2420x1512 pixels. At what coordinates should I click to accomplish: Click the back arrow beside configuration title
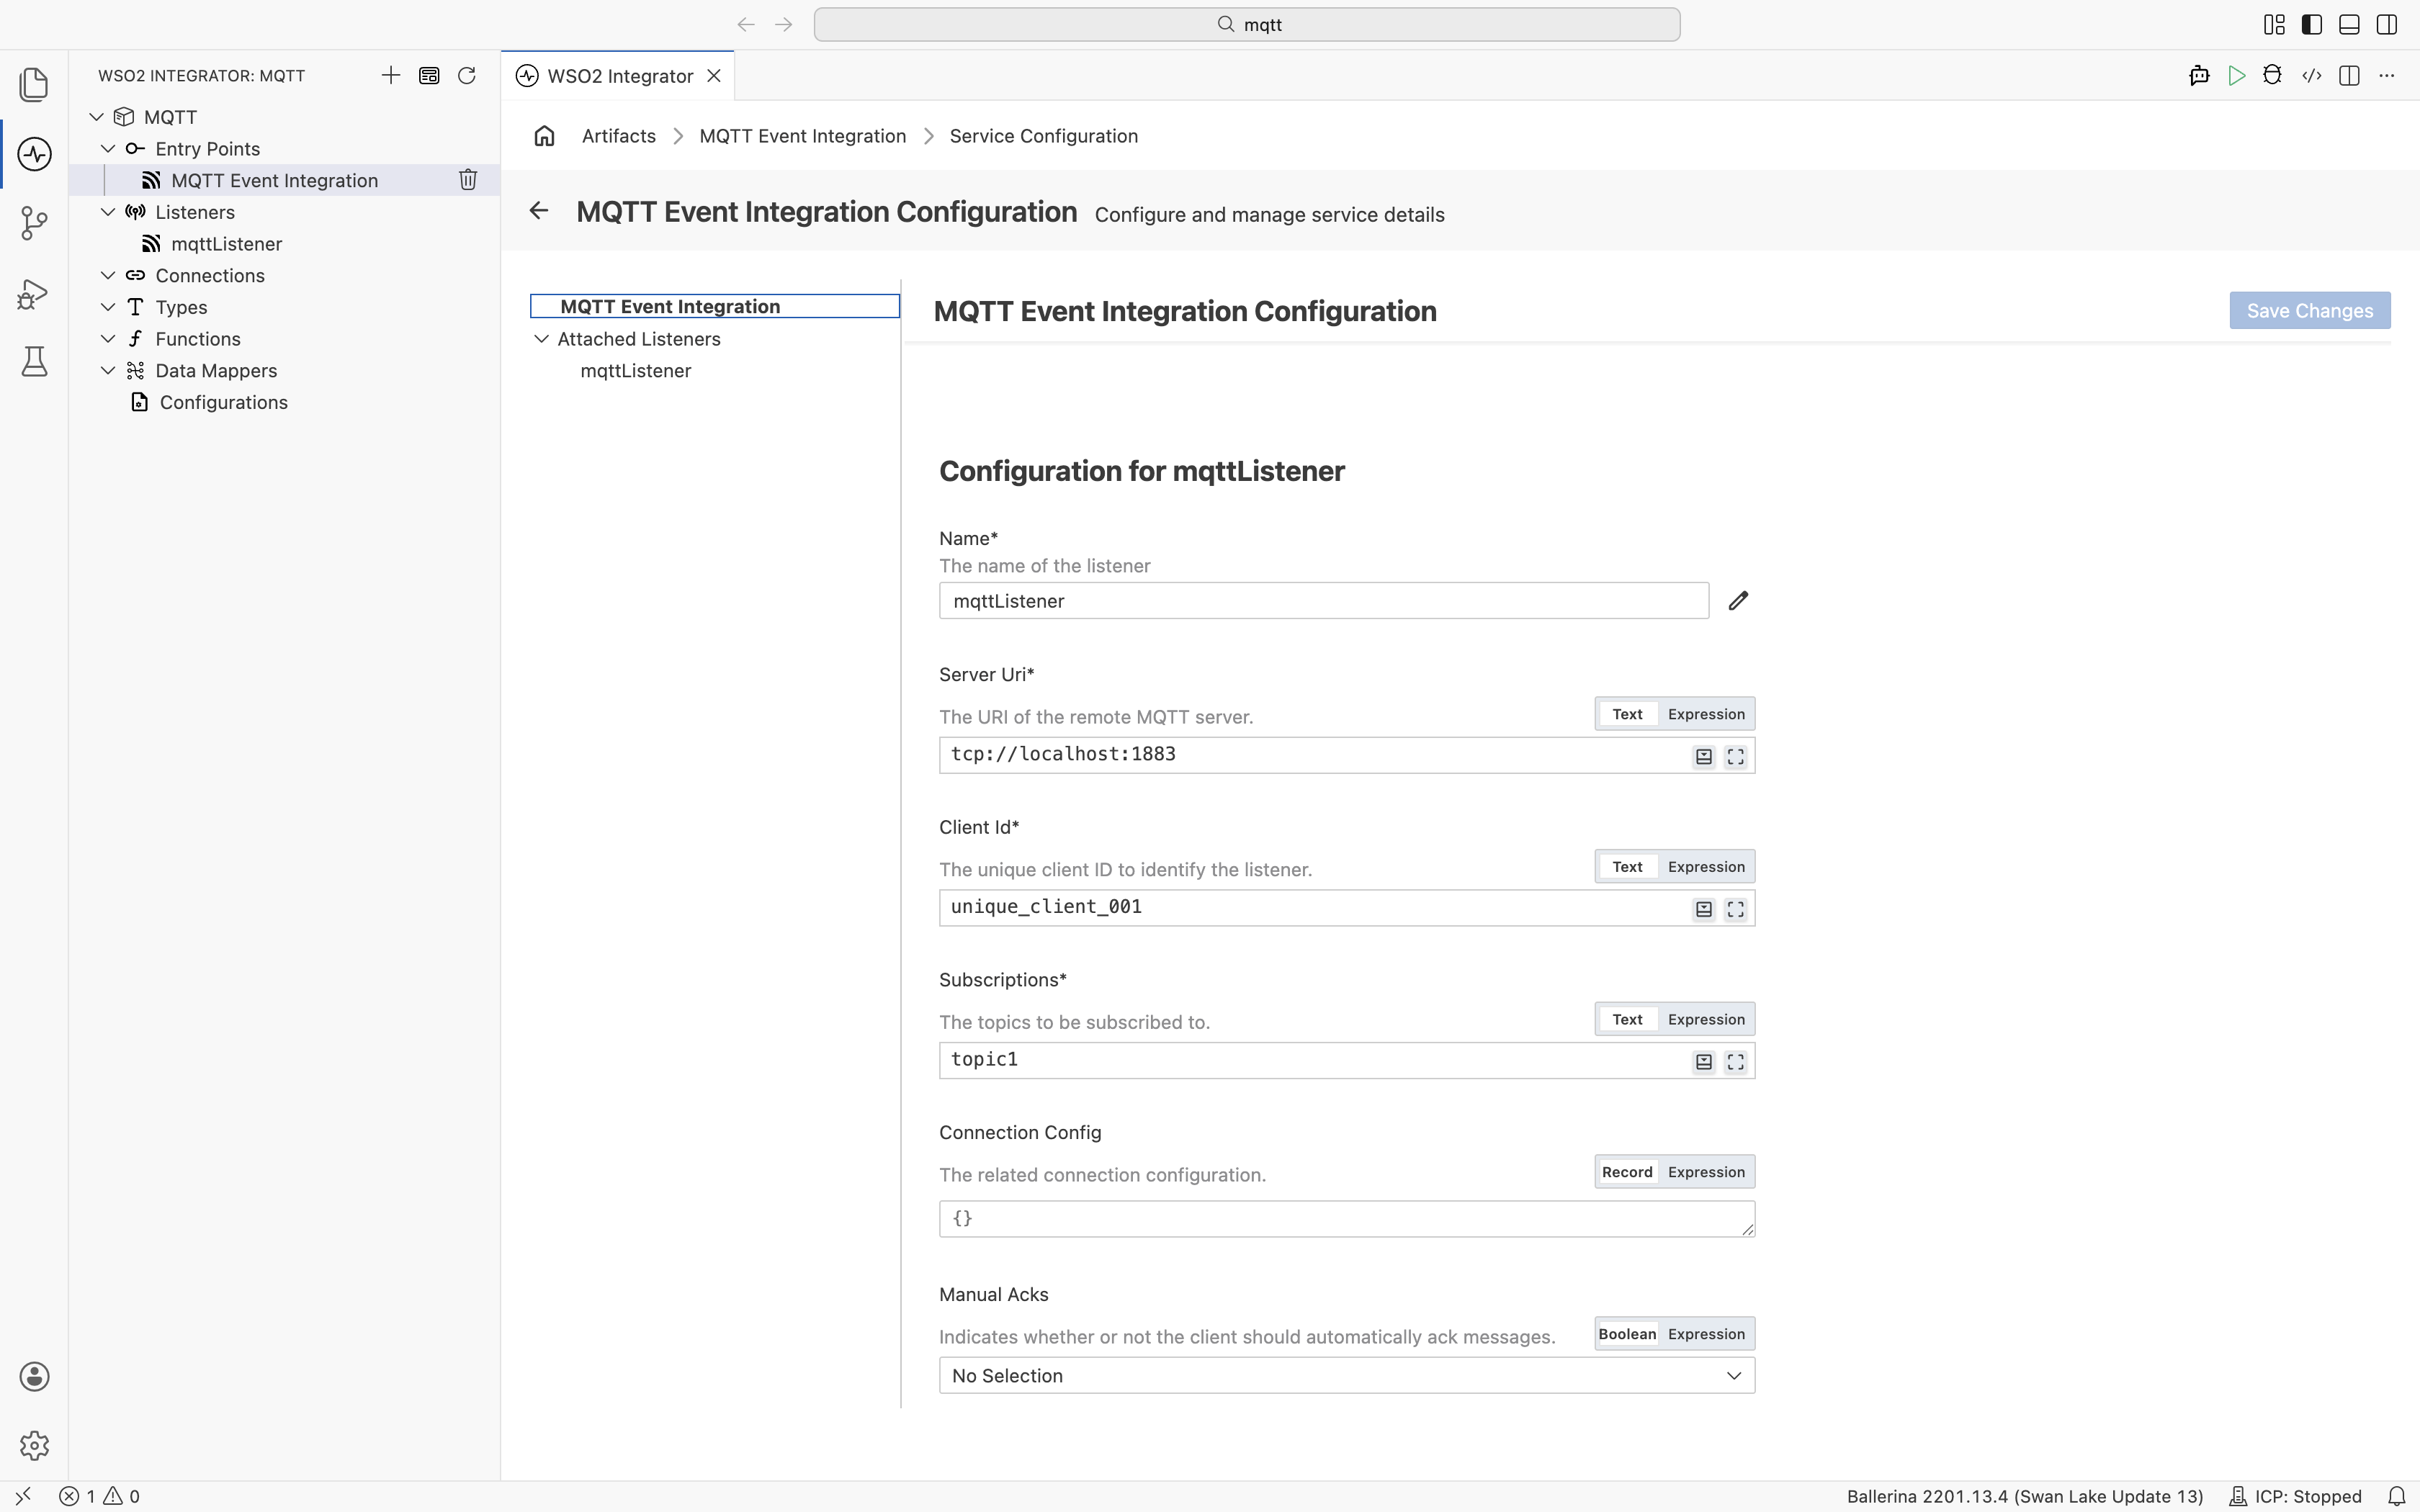point(539,210)
